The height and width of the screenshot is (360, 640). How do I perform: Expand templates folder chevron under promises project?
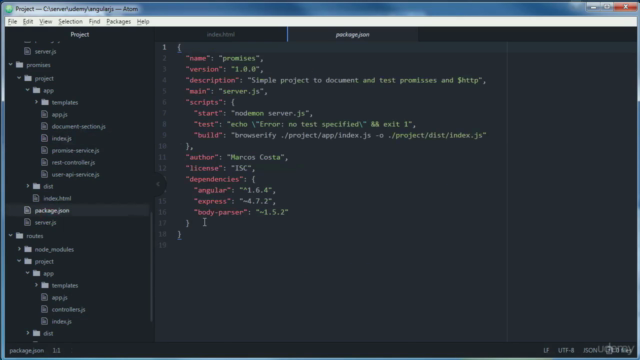(36, 102)
